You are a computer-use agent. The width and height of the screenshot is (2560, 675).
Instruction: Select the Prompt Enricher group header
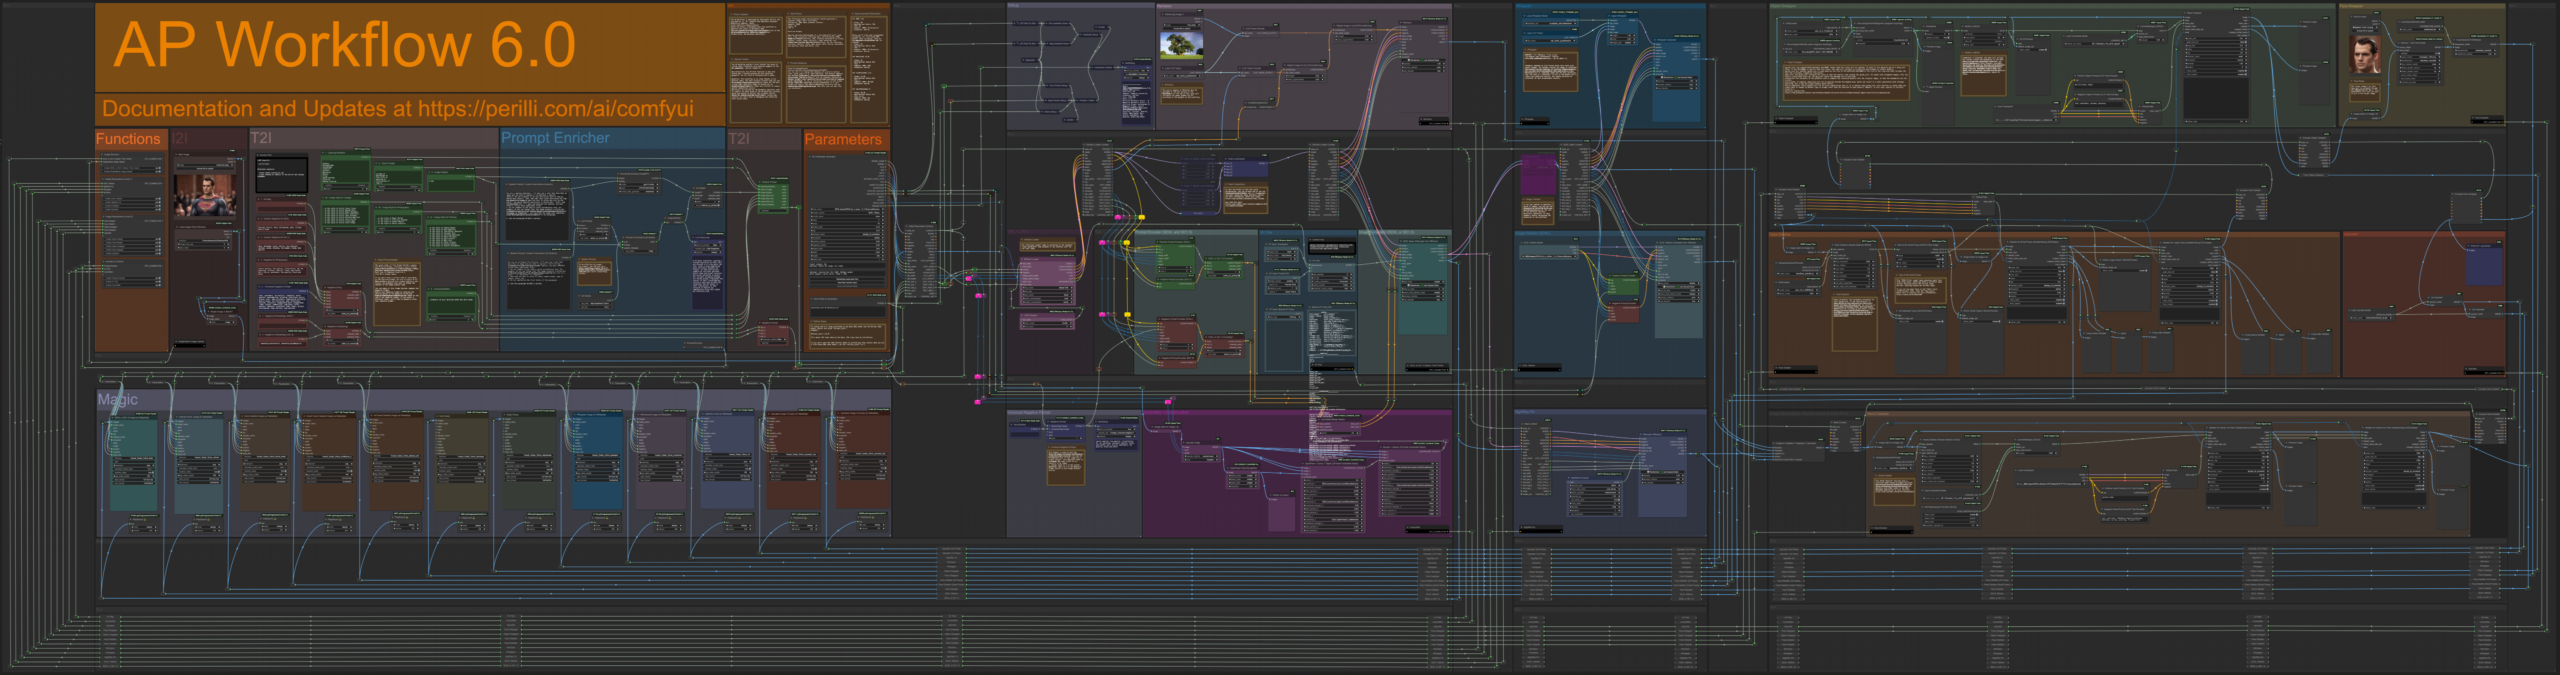click(555, 138)
